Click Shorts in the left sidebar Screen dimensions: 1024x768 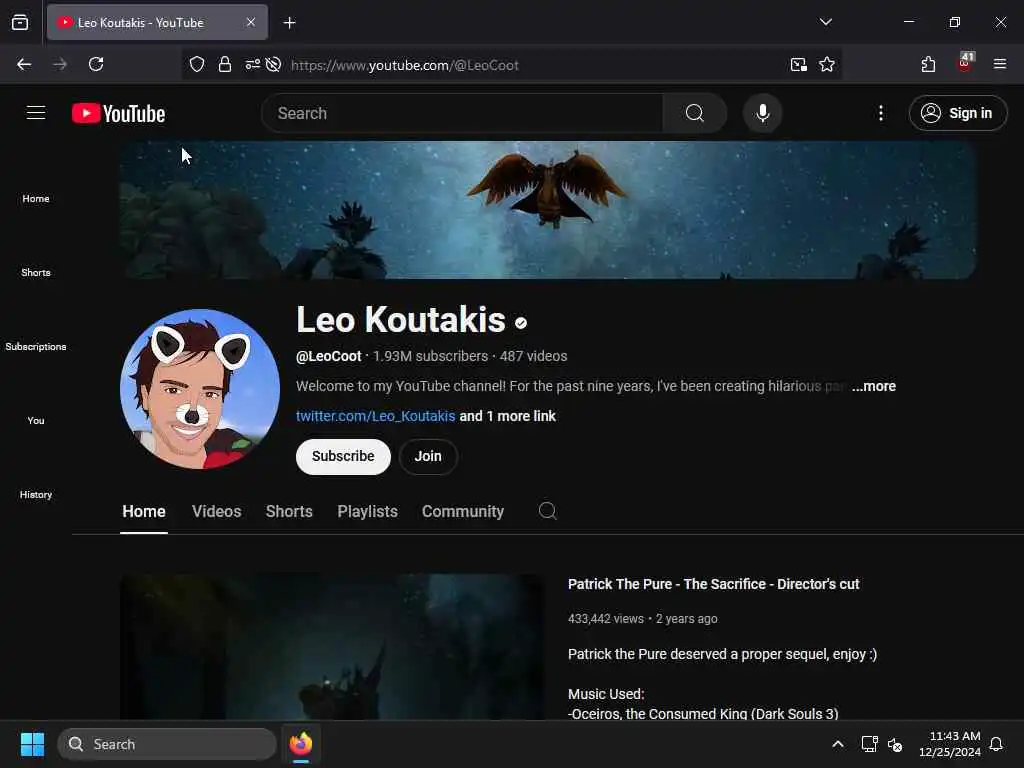pos(36,272)
